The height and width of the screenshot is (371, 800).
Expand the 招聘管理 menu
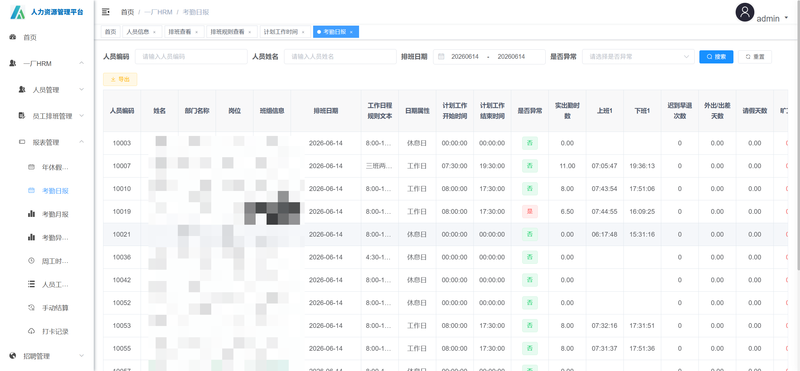point(81,356)
